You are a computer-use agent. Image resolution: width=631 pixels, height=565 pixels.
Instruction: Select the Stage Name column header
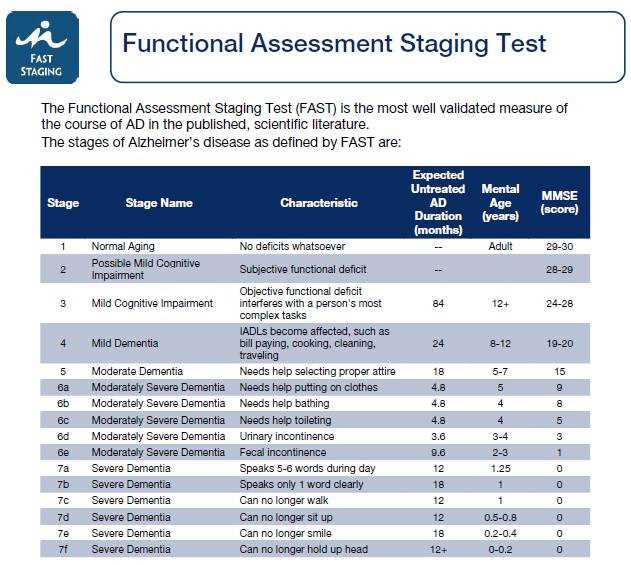click(x=159, y=202)
